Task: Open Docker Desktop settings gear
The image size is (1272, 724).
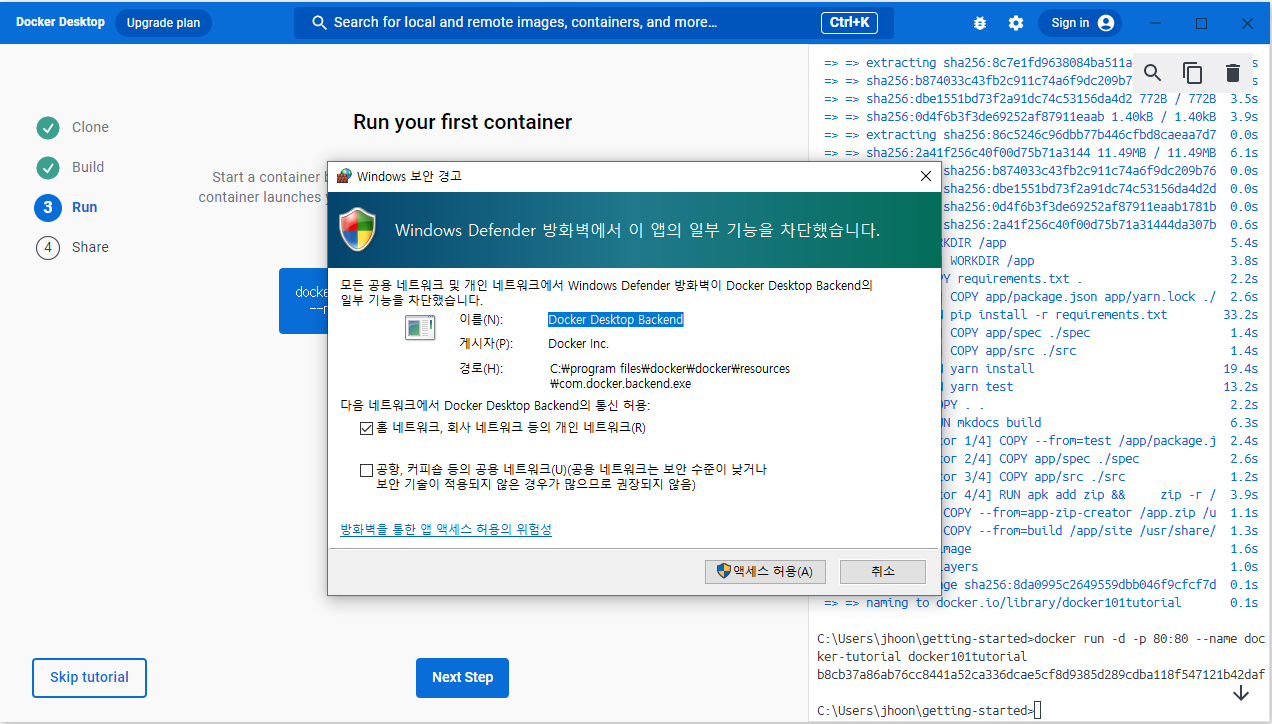Action: tap(1016, 23)
